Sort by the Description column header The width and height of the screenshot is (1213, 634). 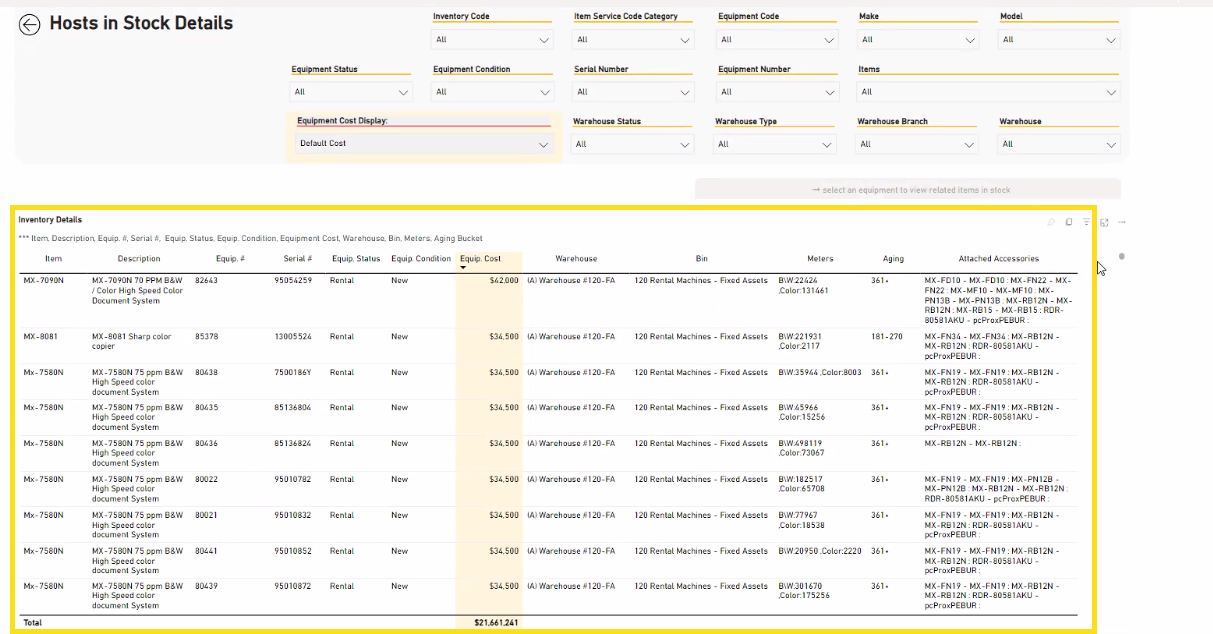point(138,259)
